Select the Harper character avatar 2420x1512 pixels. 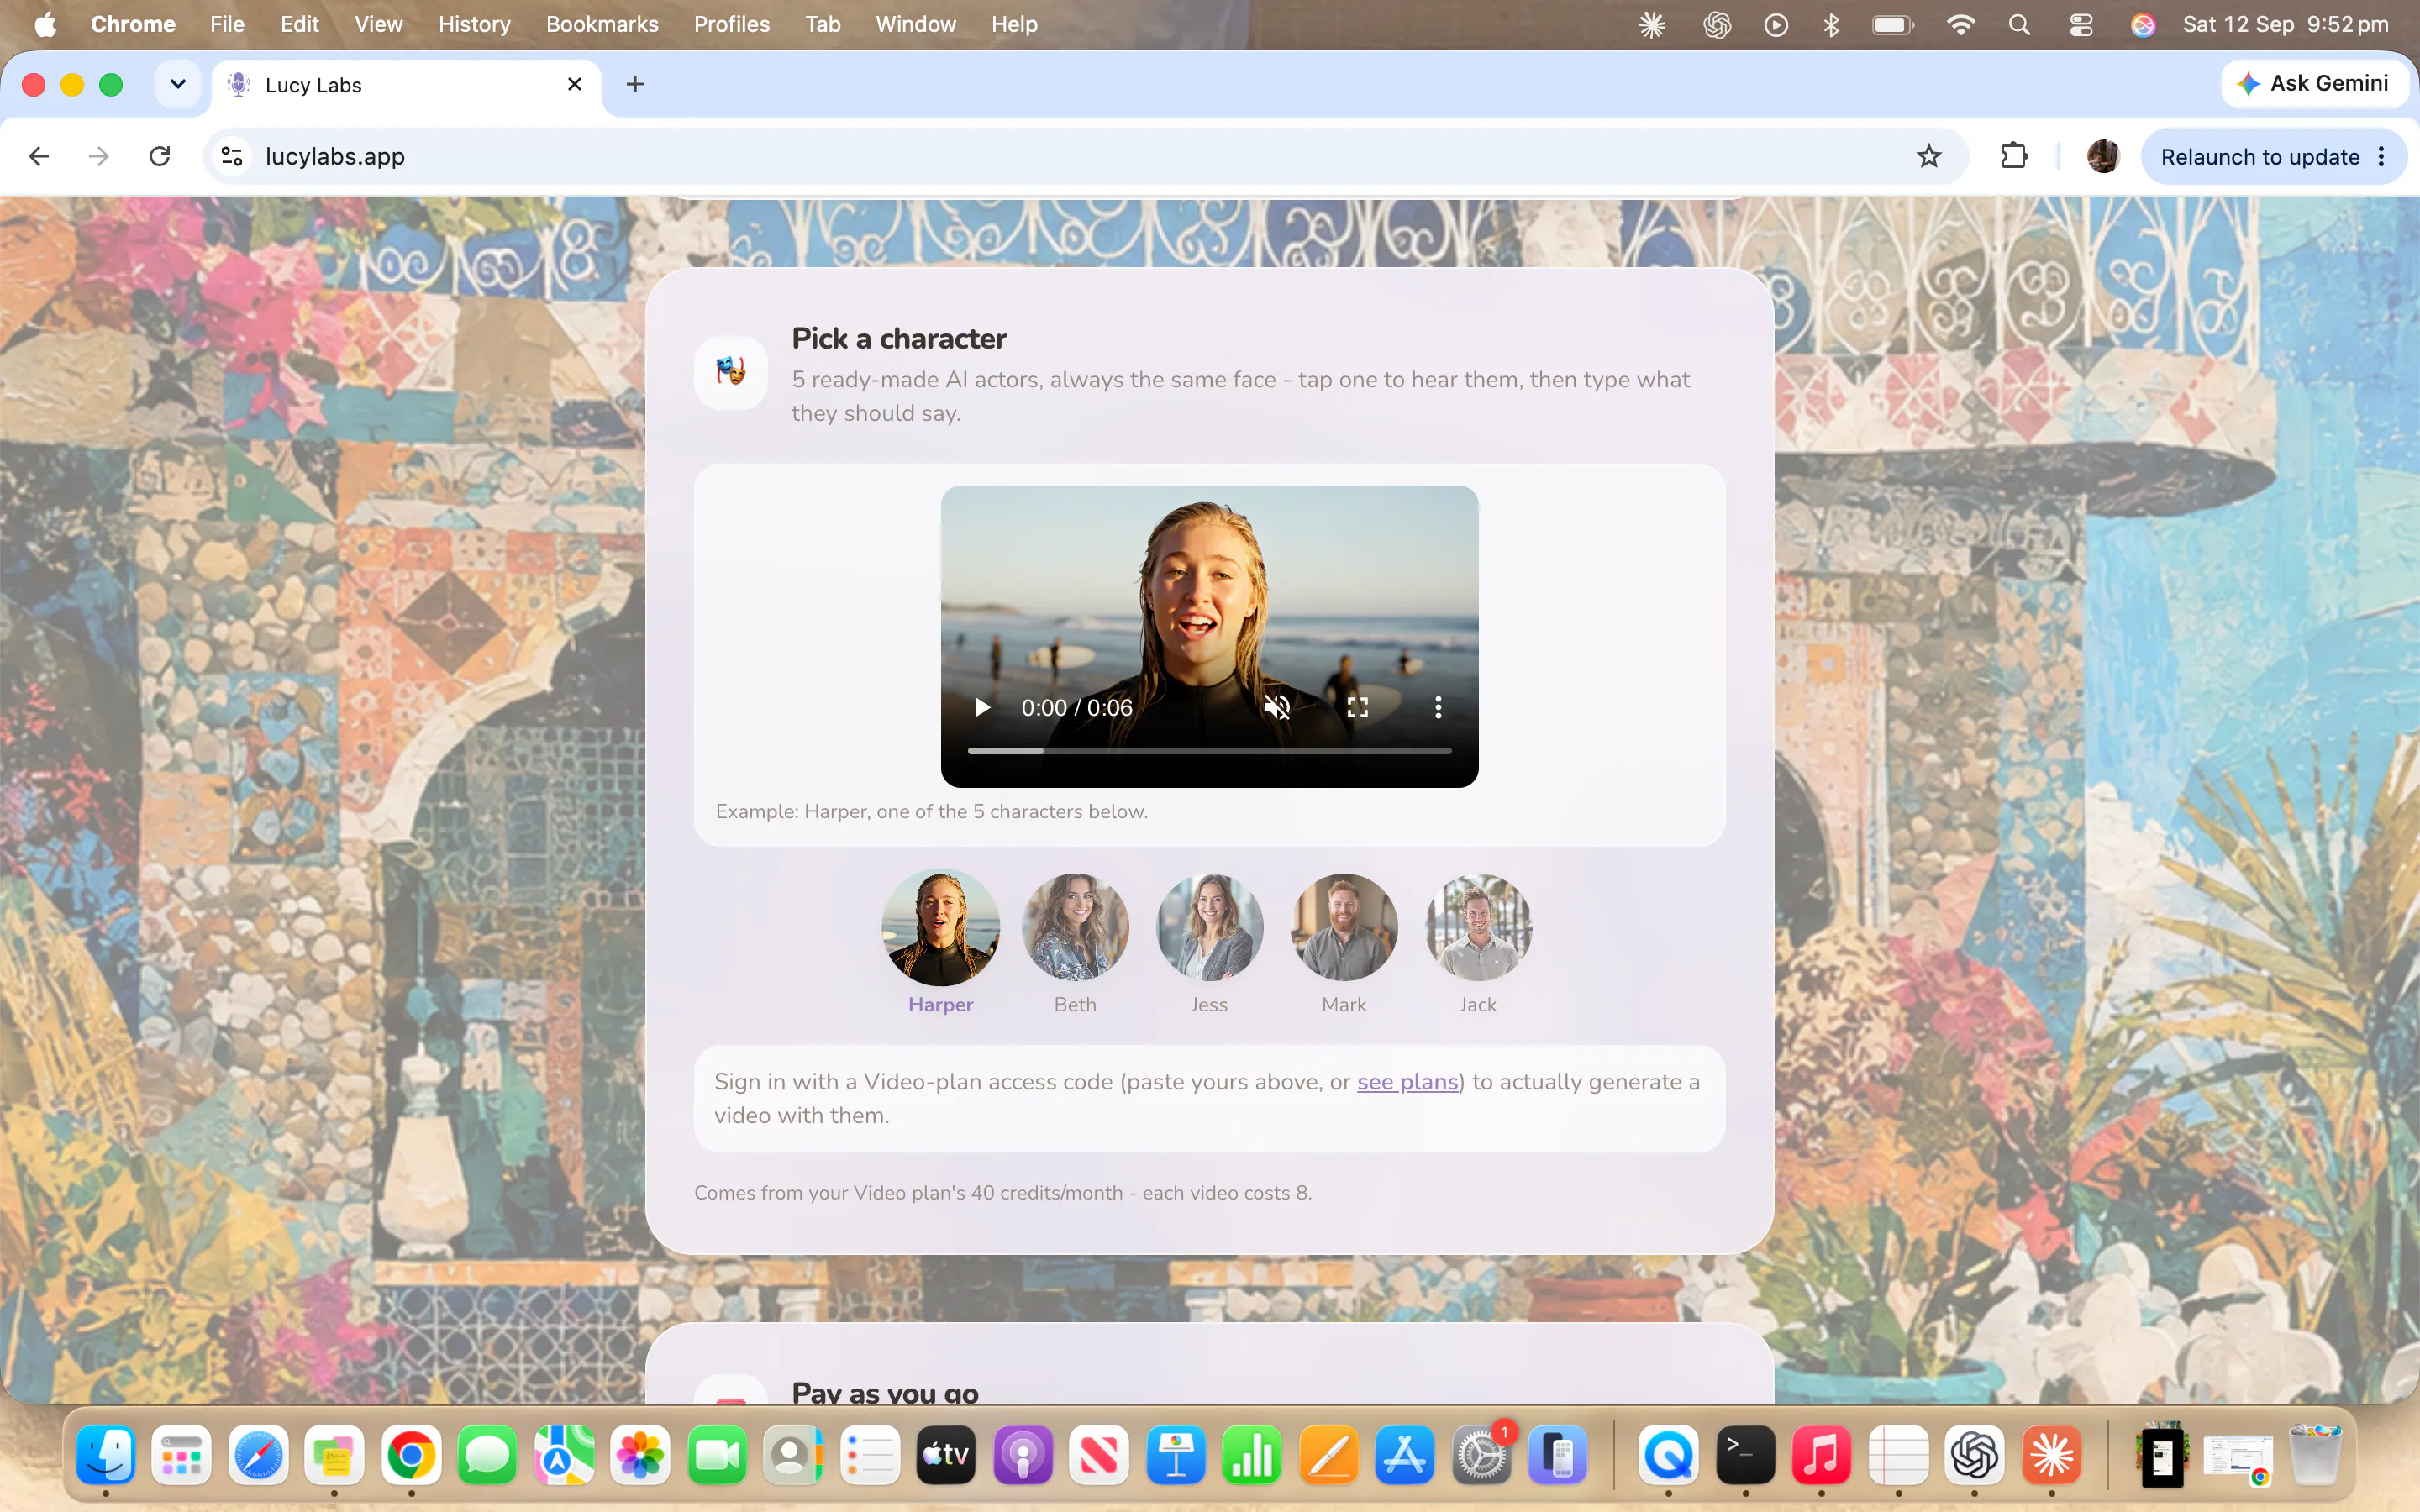(940, 927)
